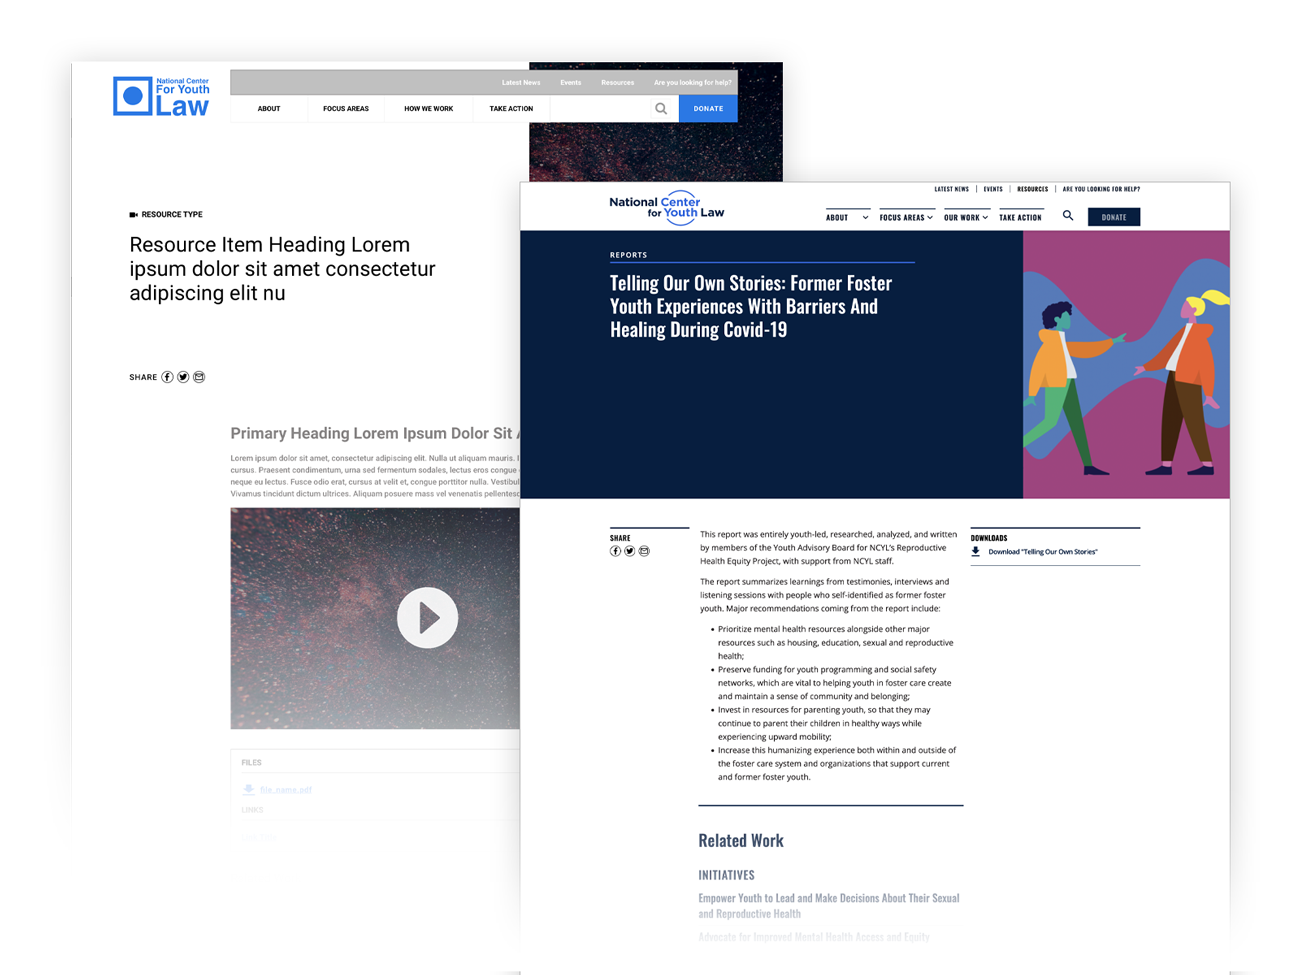Click Download "Telling Our Own Stories" link
The width and height of the screenshot is (1300, 975).
point(1043,552)
